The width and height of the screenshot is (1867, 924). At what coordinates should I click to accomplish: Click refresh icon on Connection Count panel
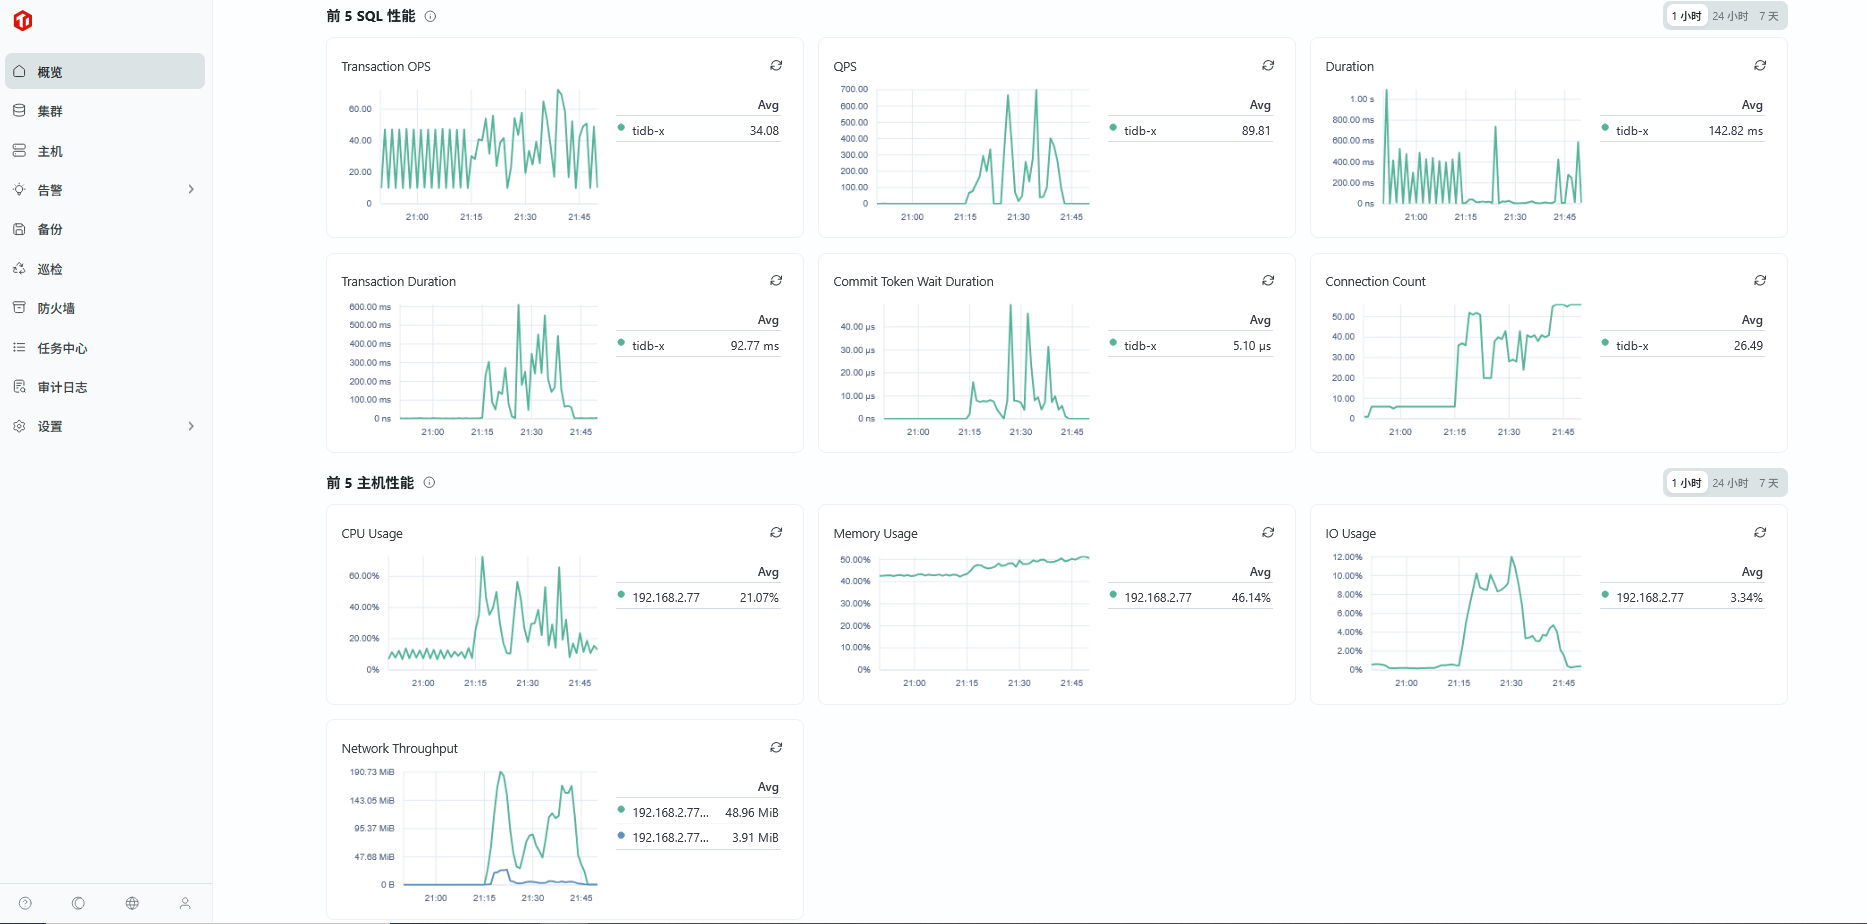tap(1760, 281)
